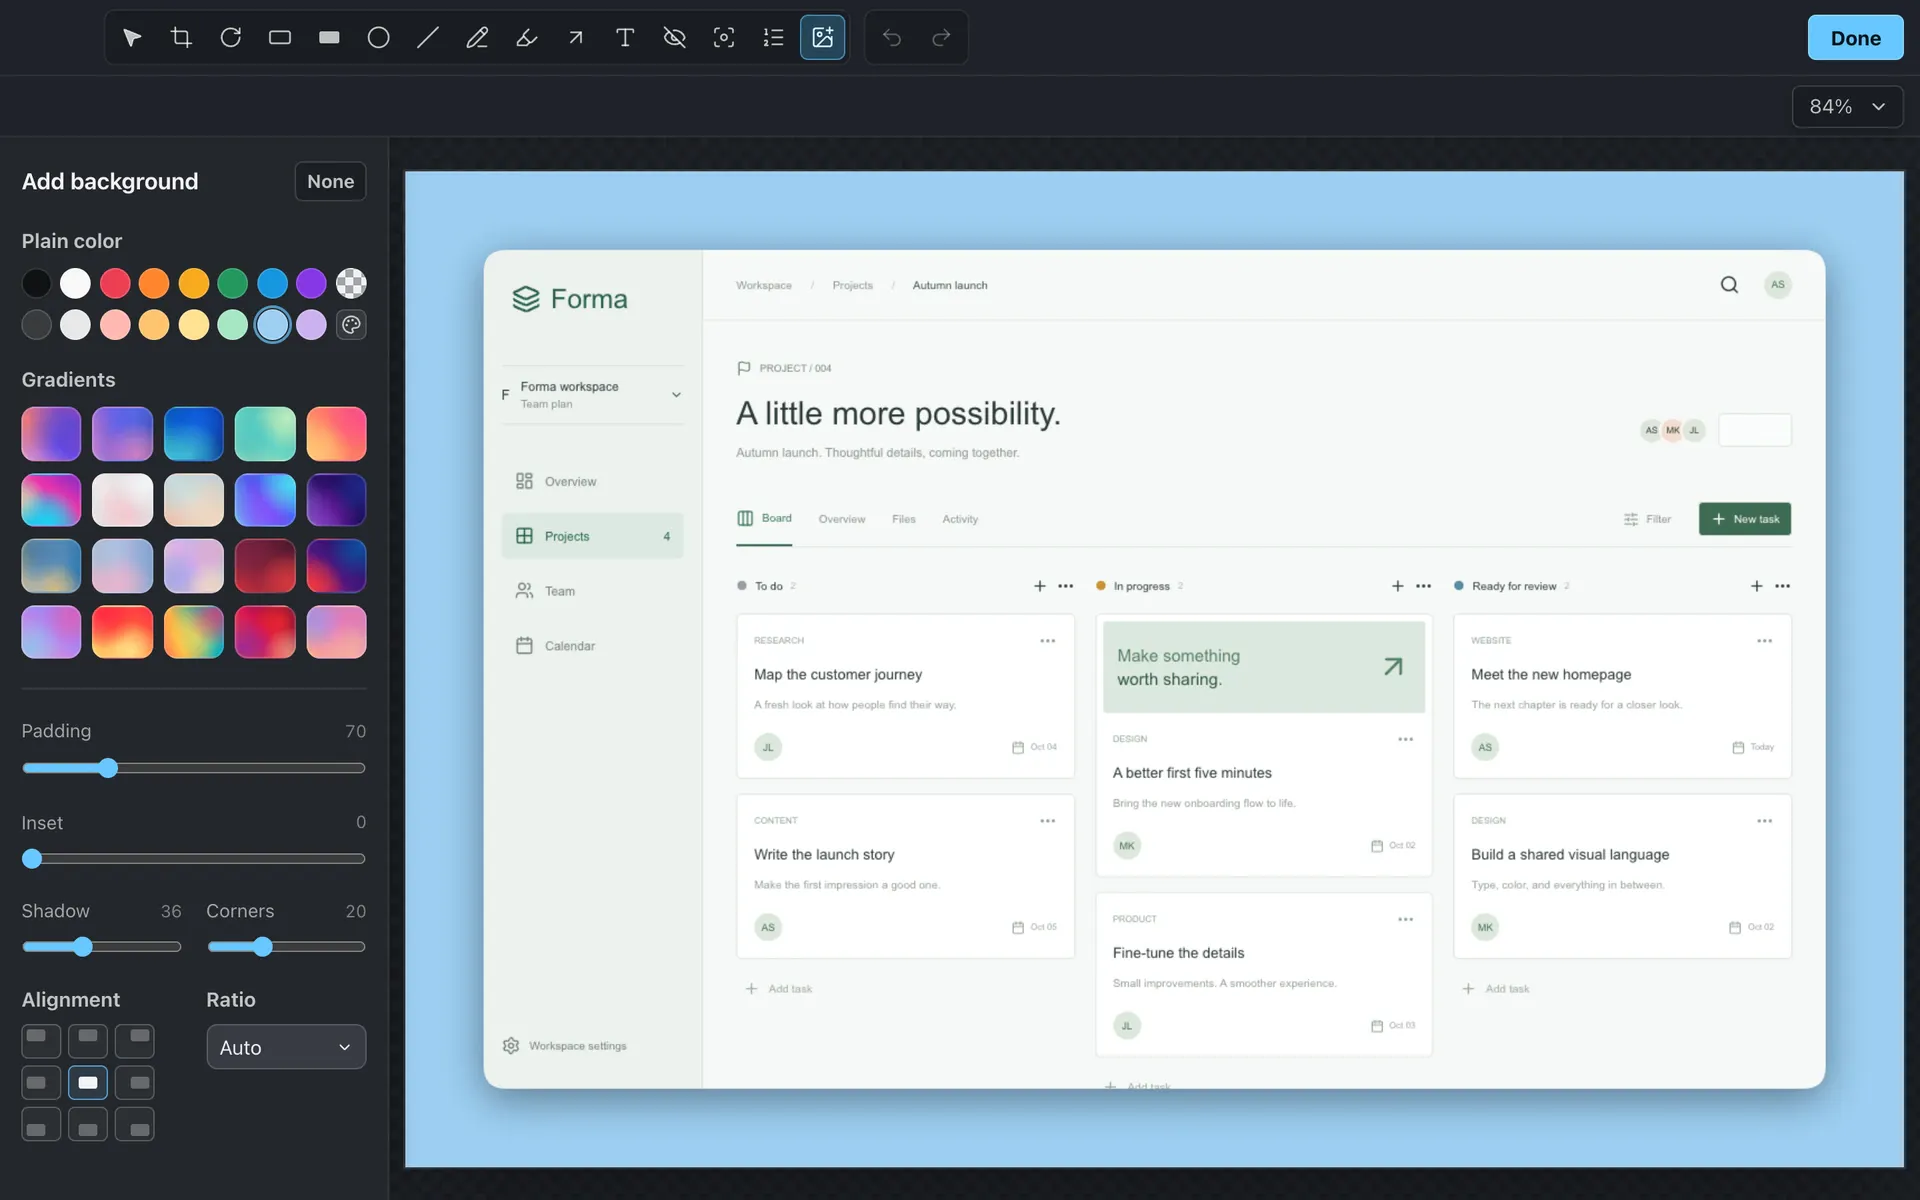Click the redo arrow
The width and height of the screenshot is (1920, 1200).
point(941,38)
